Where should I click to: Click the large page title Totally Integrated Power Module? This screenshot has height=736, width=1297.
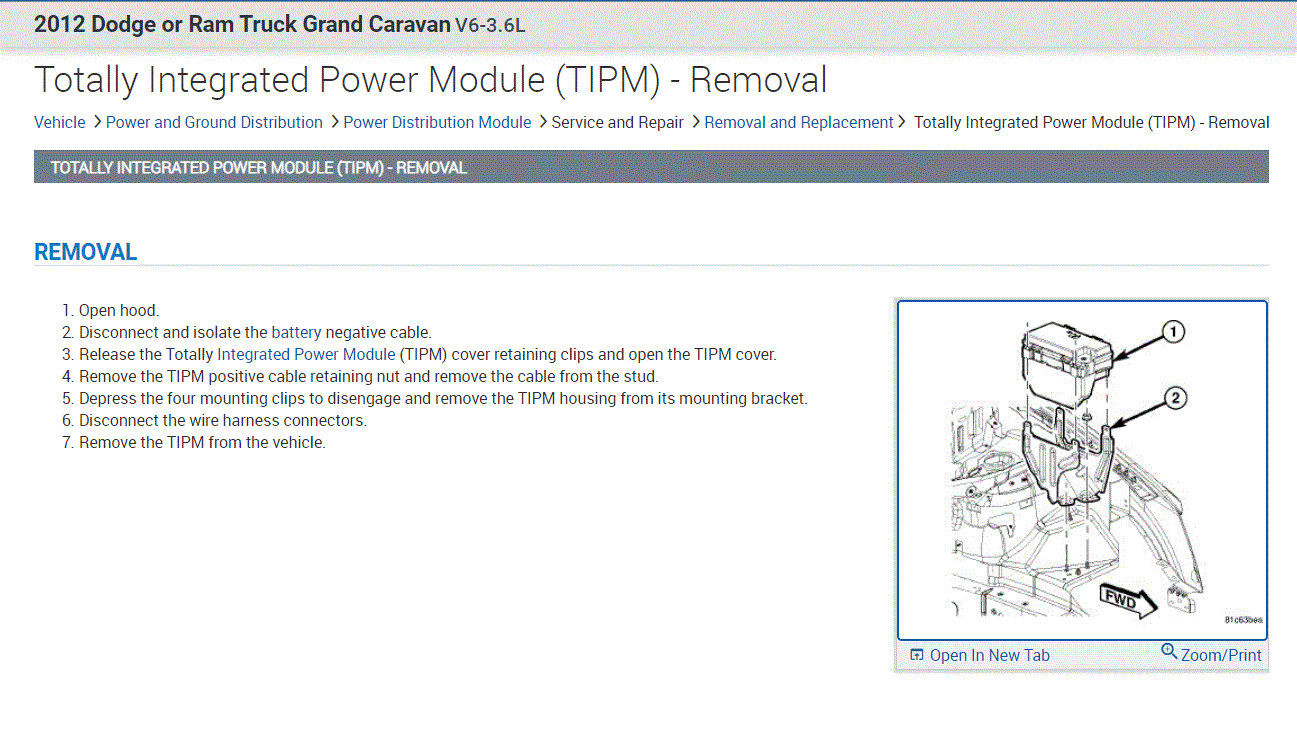pos(431,80)
